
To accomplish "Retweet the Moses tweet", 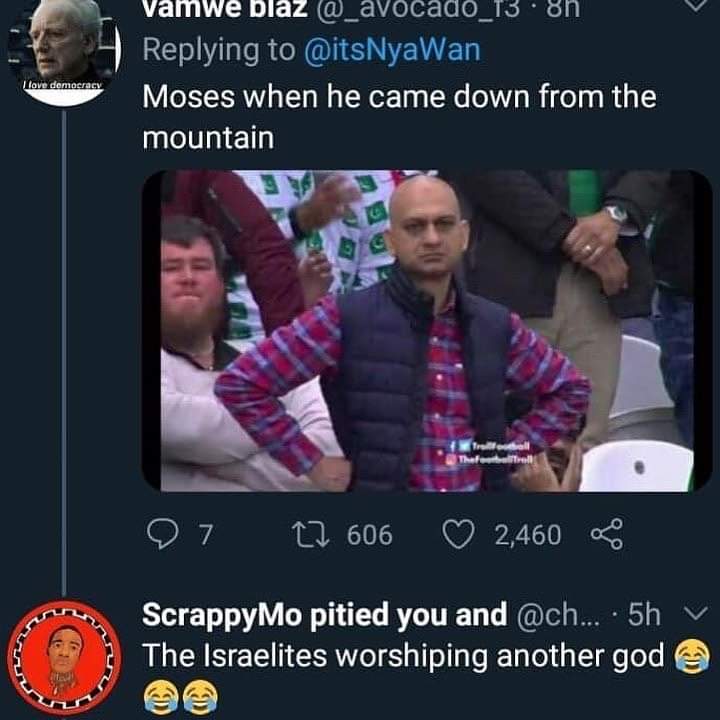I will coord(311,535).
